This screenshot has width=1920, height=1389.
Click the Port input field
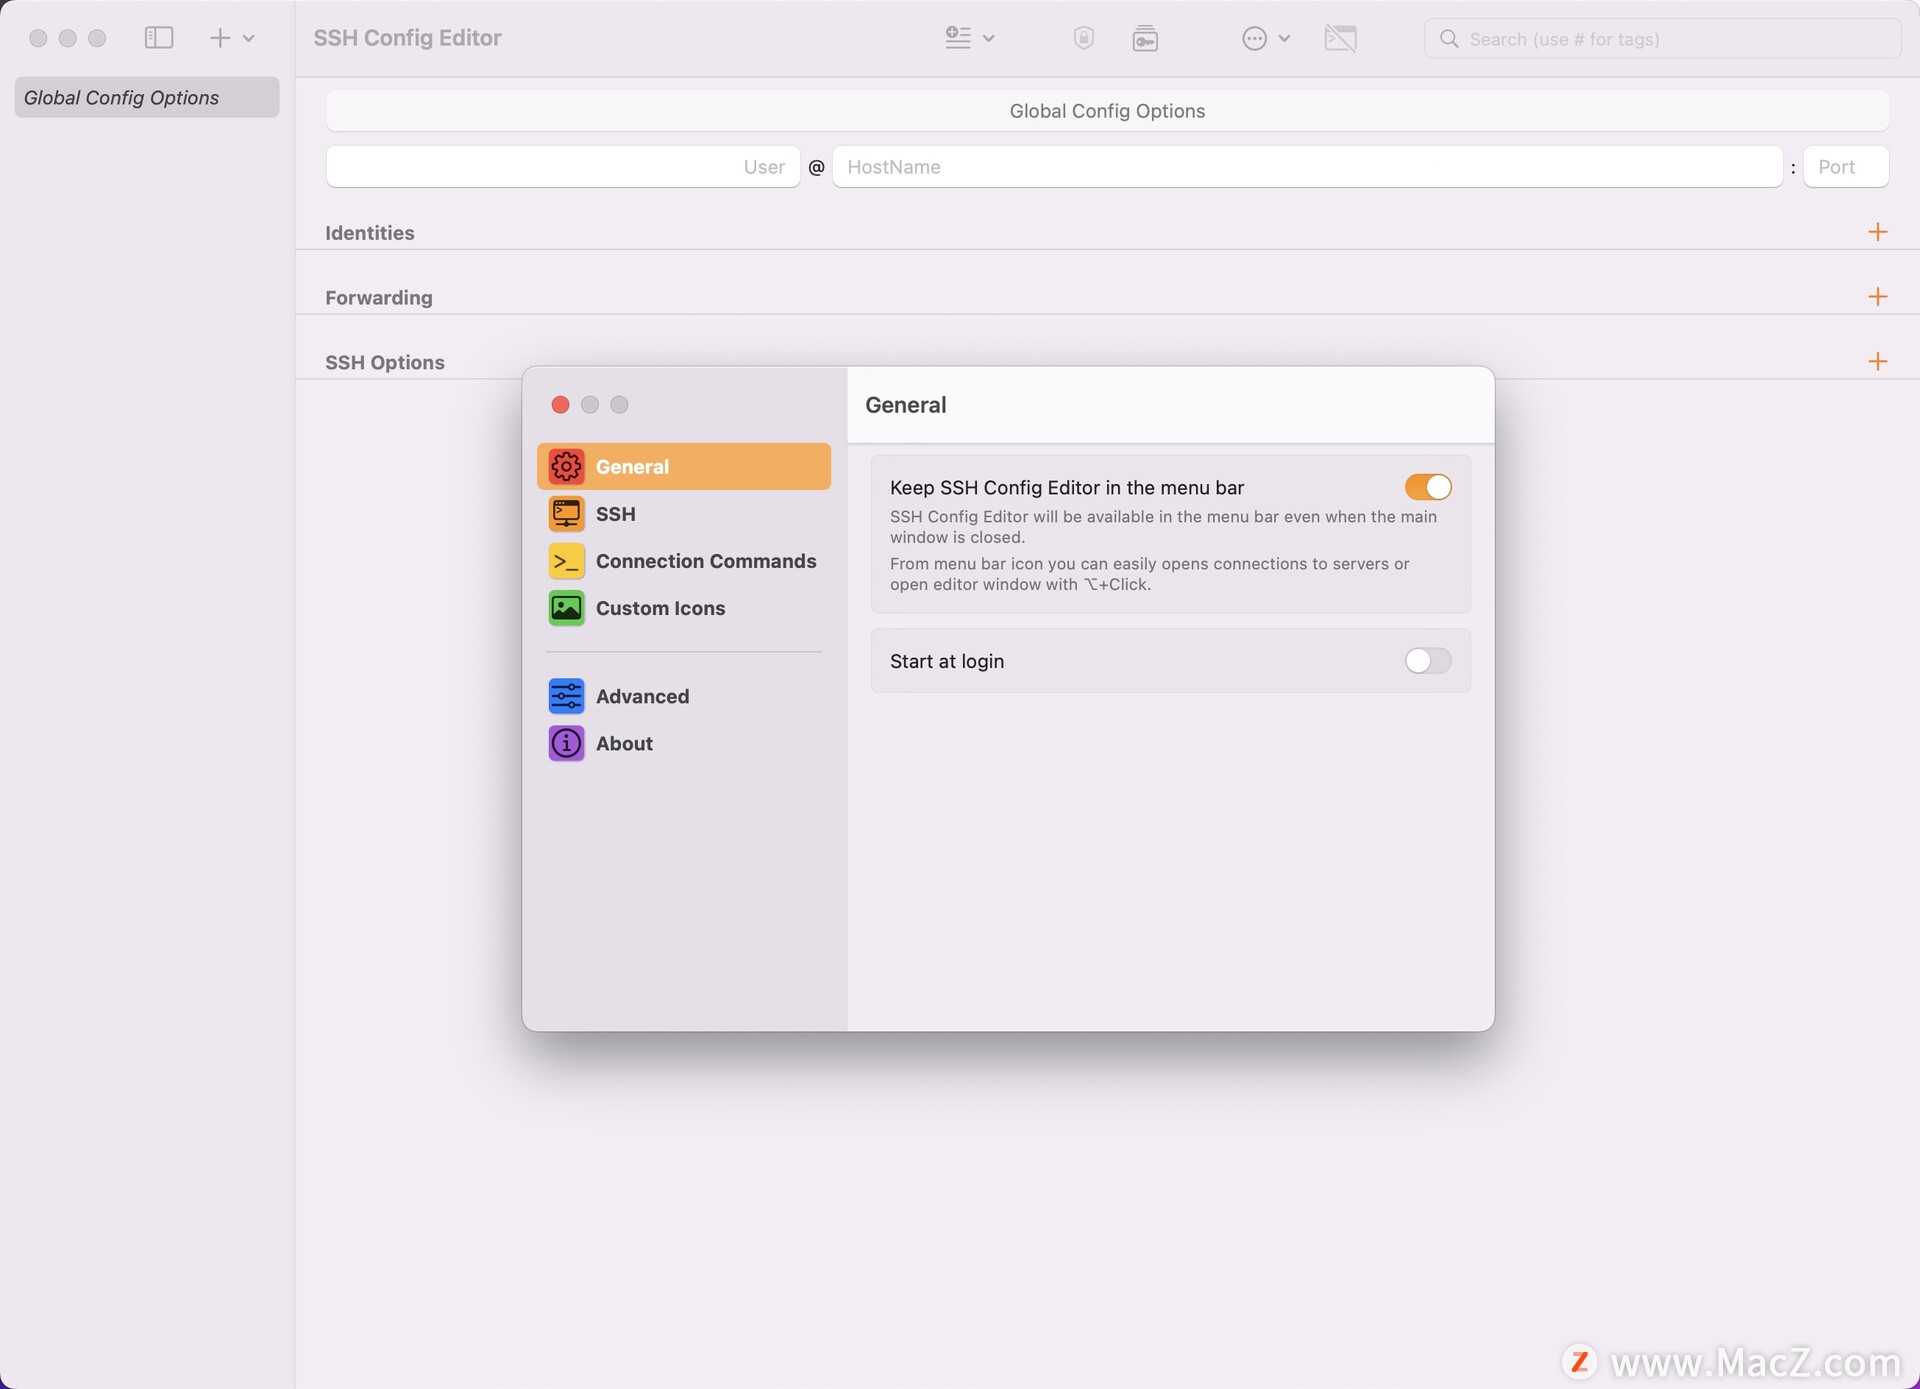pyautogui.click(x=1846, y=167)
